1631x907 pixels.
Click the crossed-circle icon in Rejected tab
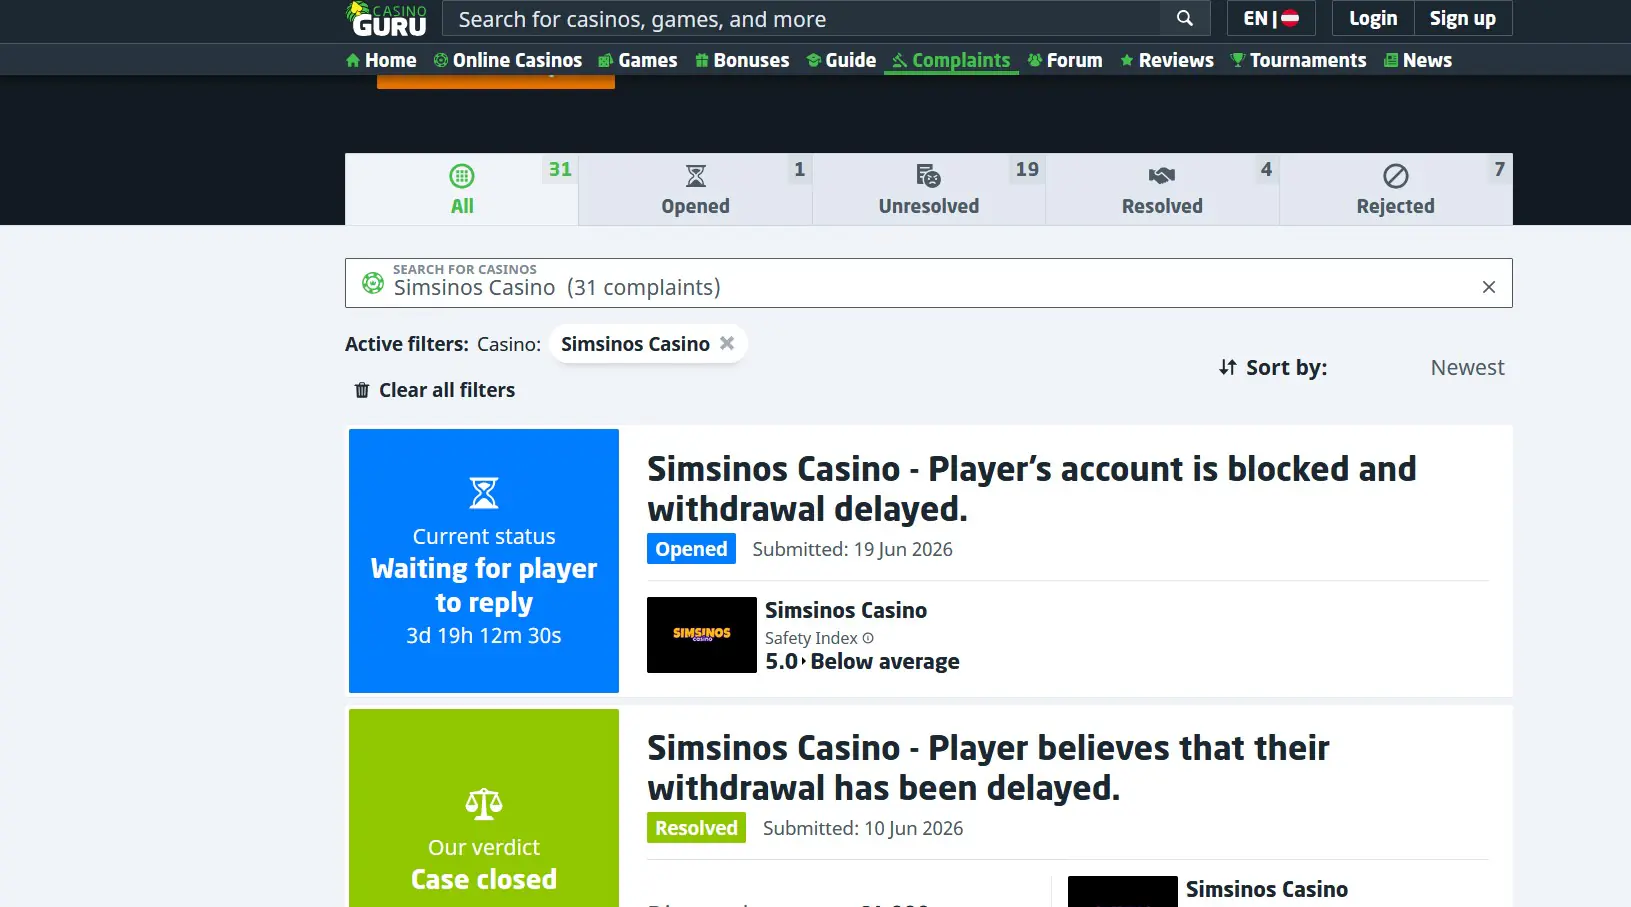pyautogui.click(x=1396, y=176)
